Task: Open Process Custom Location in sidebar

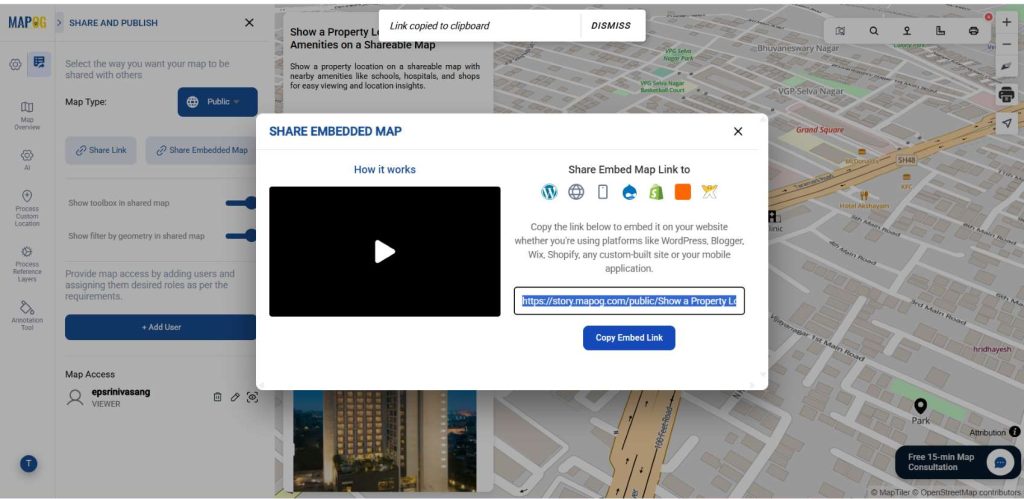Action: (x=27, y=208)
